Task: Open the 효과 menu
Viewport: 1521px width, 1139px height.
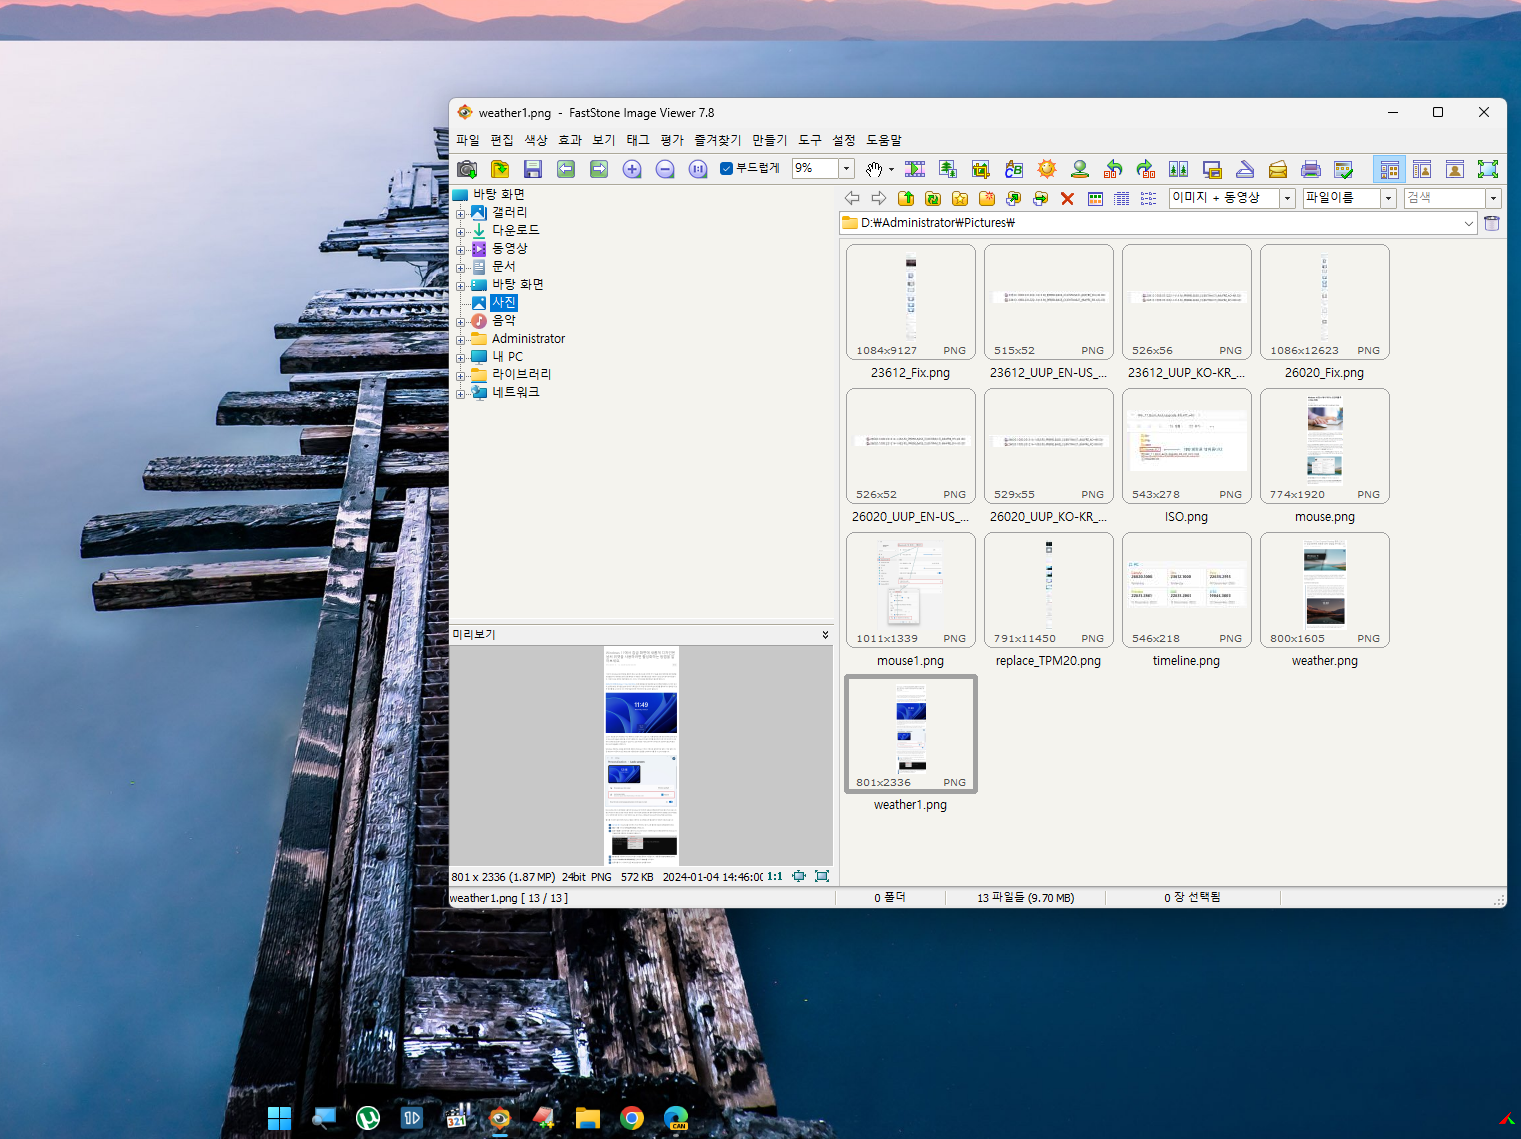Action: coord(569,140)
